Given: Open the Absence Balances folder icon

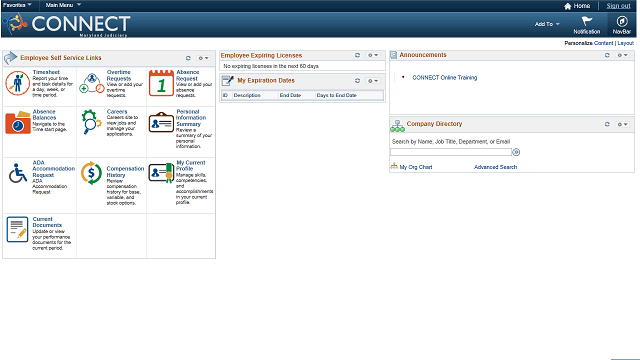Looking at the screenshot, I should (x=18, y=122).
